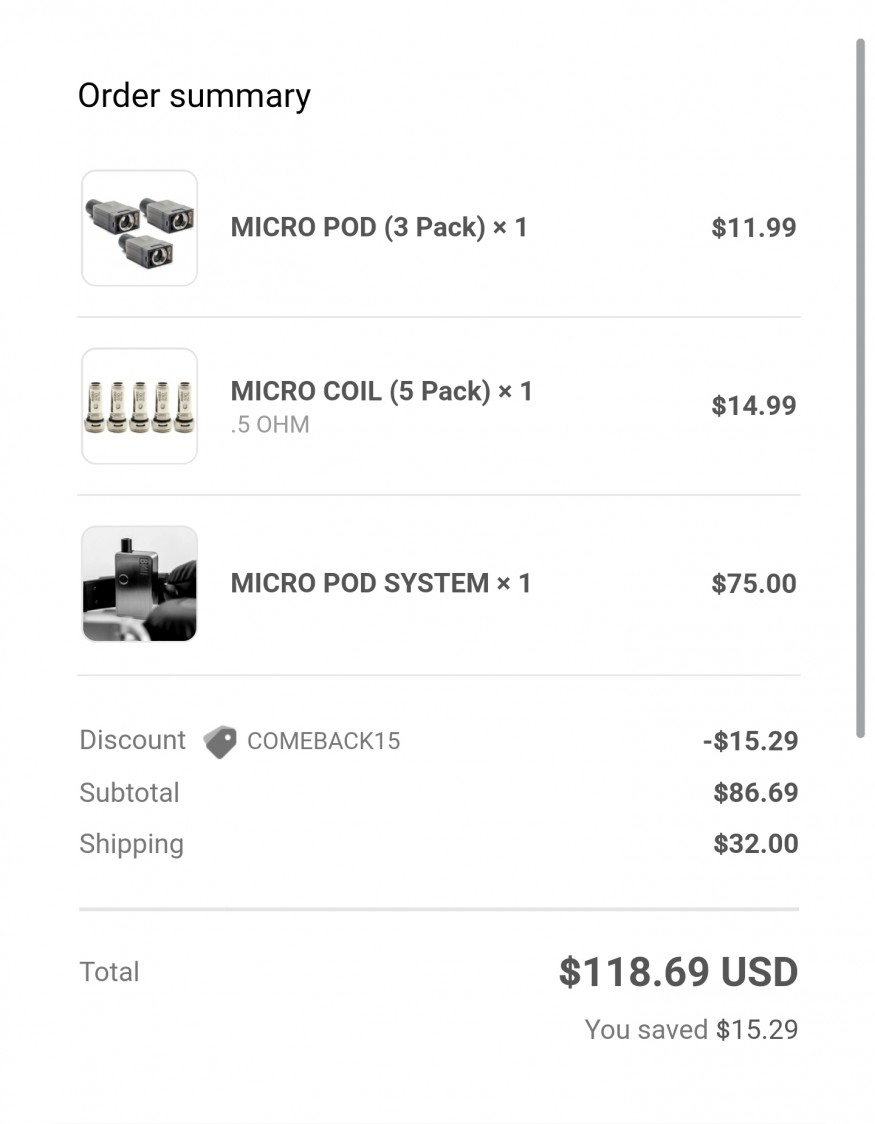This screenshot has height=1124, width=875.
Task: Click the vertical scrollbar on the right
Action: pos(860,388)
